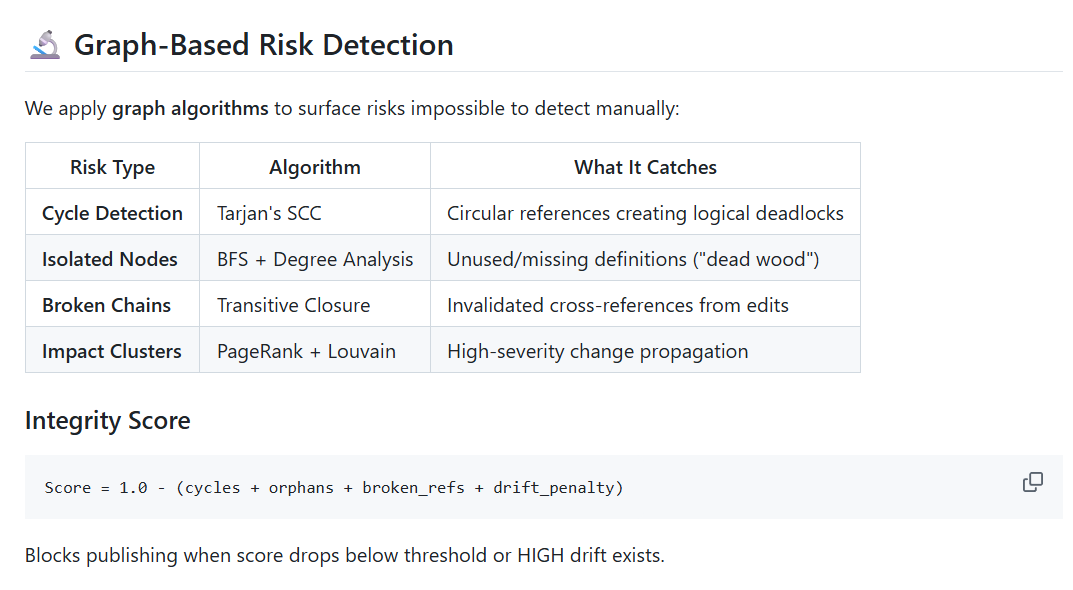Image resolution: width=1073 pixels, height=590 pixels.
Task: Click the bold graph algorithms text
Action: click(x=190, y=108)
